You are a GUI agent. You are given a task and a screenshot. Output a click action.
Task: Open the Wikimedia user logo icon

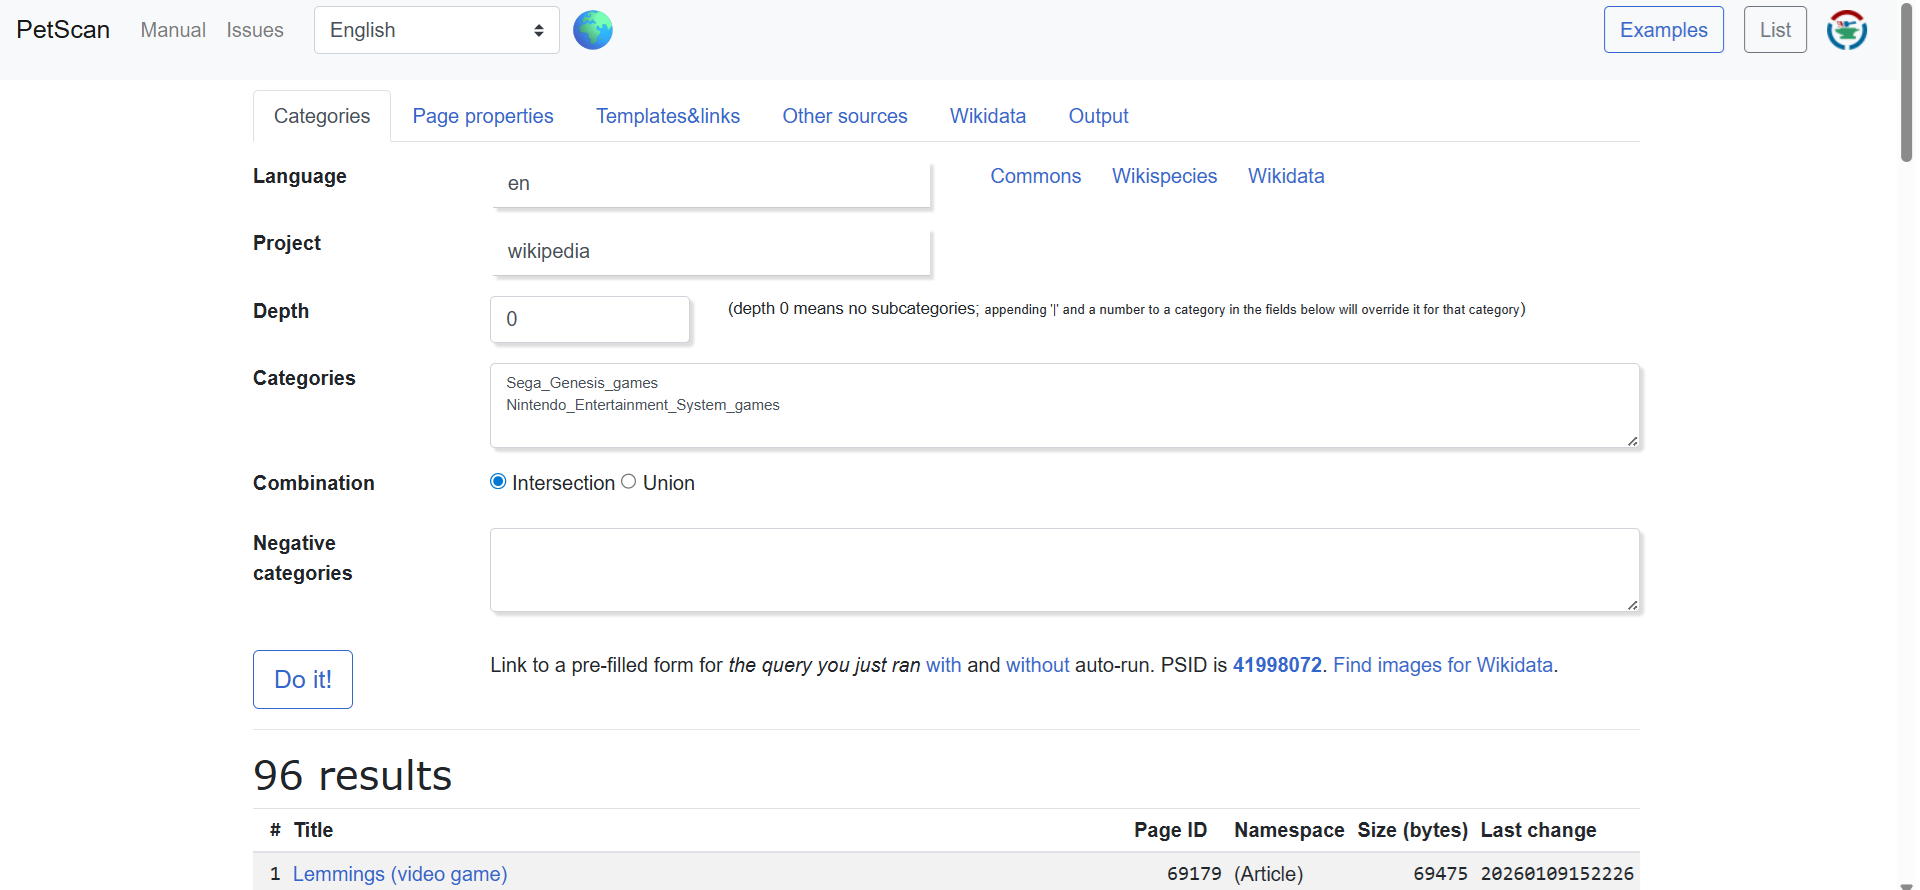click(1847, 30)
